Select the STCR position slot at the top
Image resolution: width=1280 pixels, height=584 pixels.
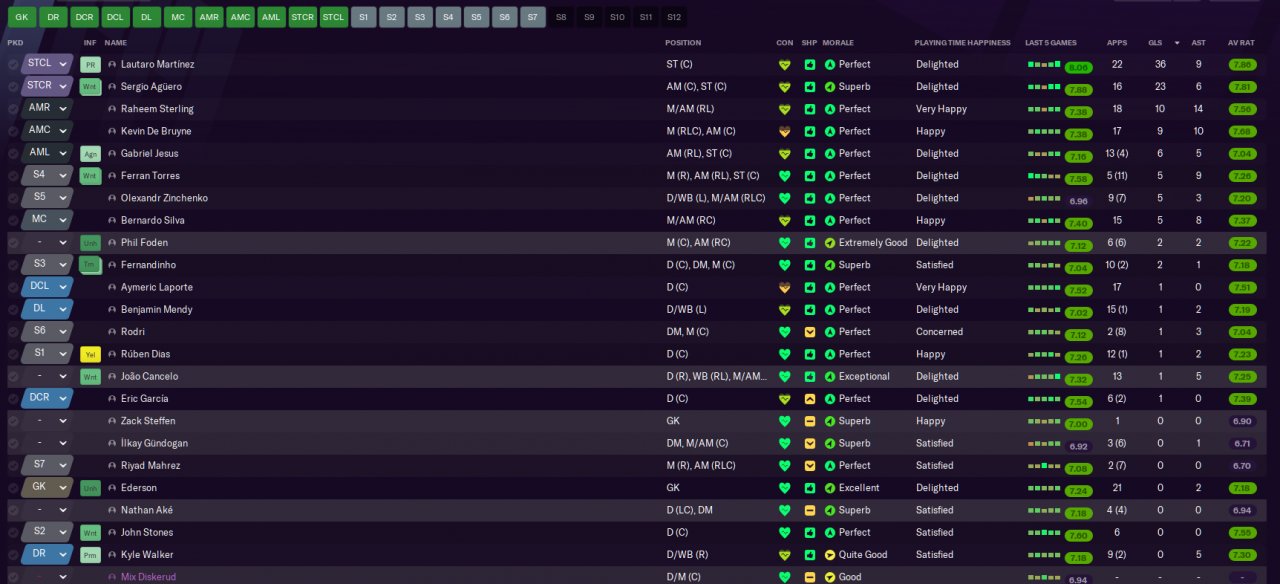point(302,17)
